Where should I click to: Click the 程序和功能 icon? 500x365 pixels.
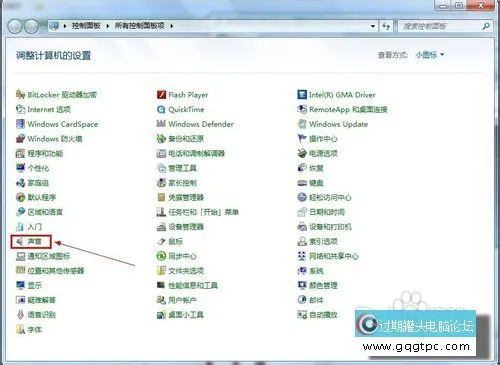(21, 153)
